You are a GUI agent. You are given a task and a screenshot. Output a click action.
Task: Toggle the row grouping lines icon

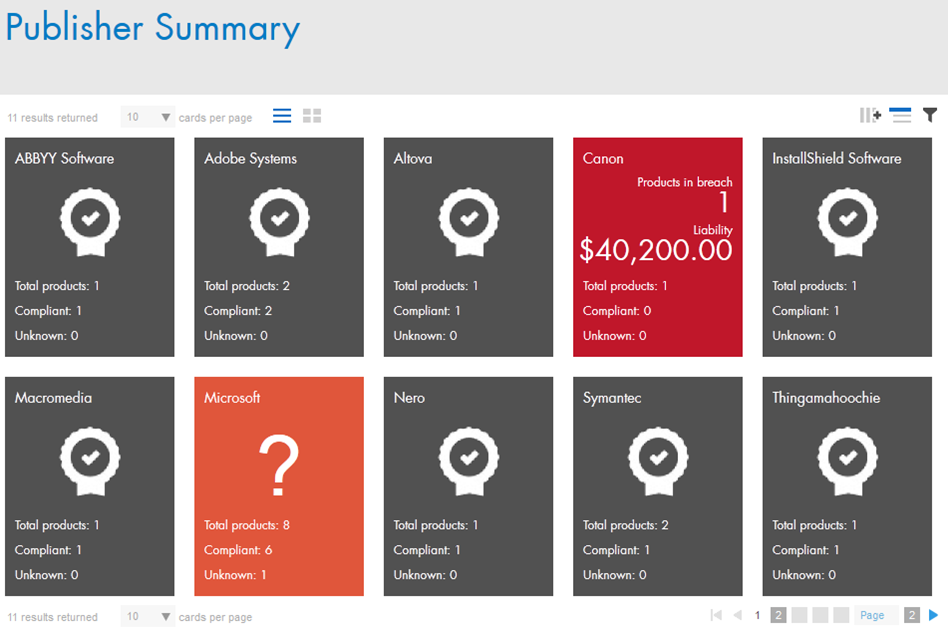[x=901, y=116]
